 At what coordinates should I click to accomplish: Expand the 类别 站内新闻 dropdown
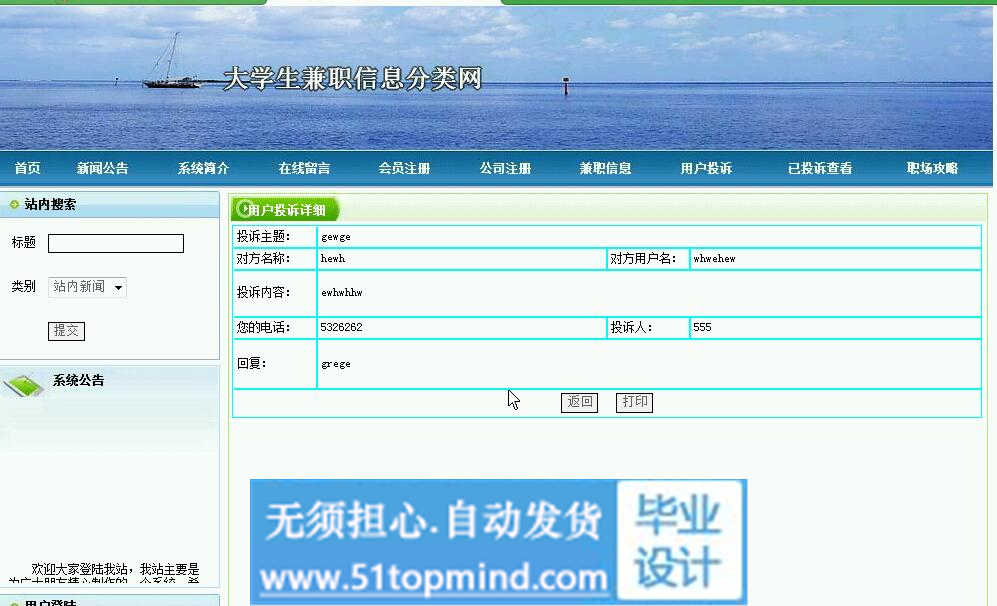coord(88,287)
